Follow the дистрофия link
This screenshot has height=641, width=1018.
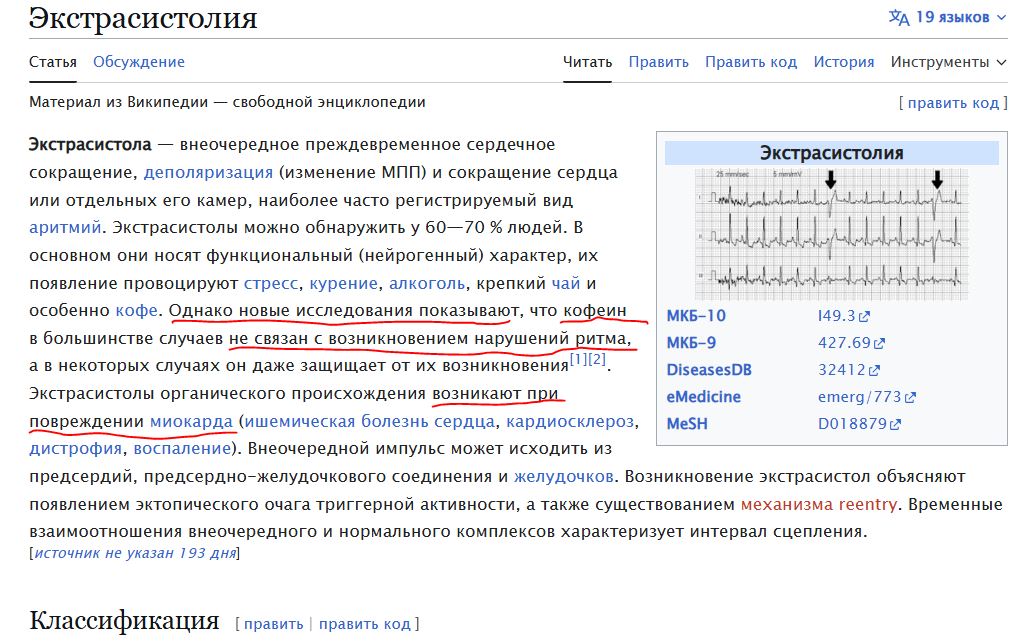point(75,449)
